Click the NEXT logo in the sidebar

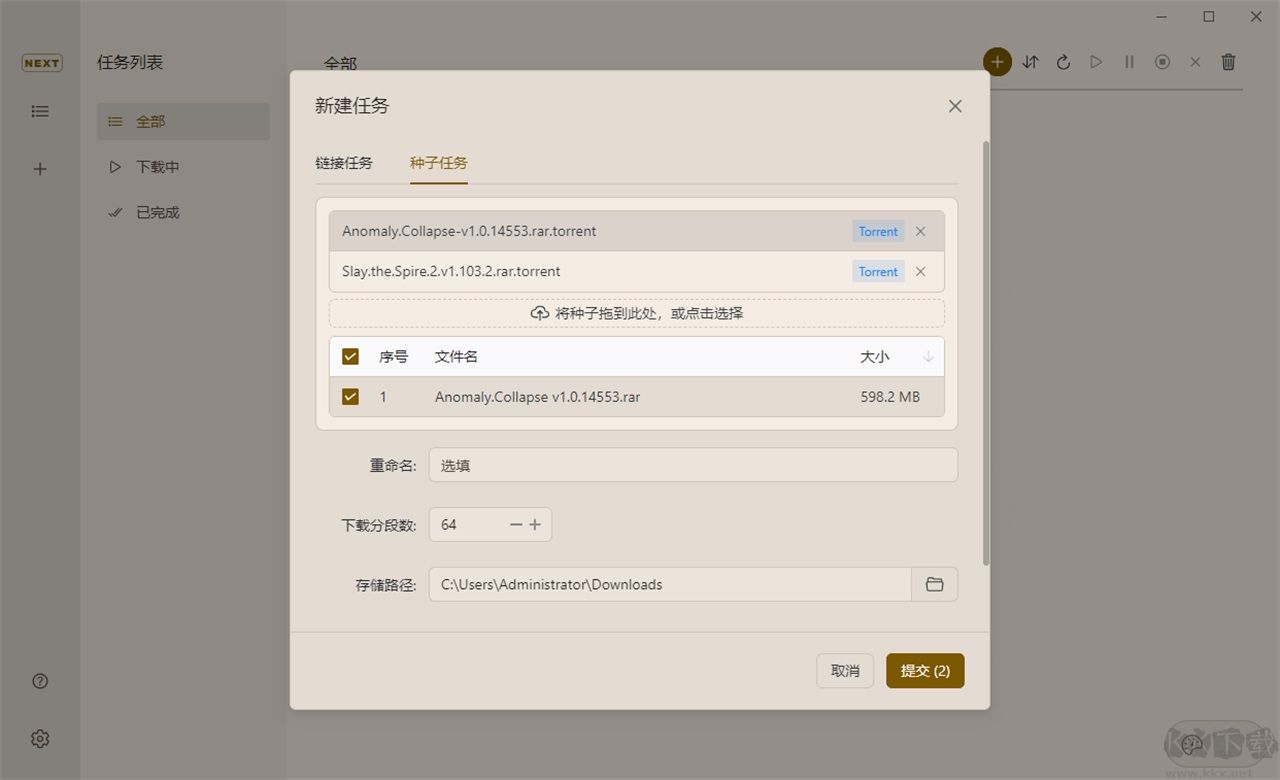click(41, 63)
